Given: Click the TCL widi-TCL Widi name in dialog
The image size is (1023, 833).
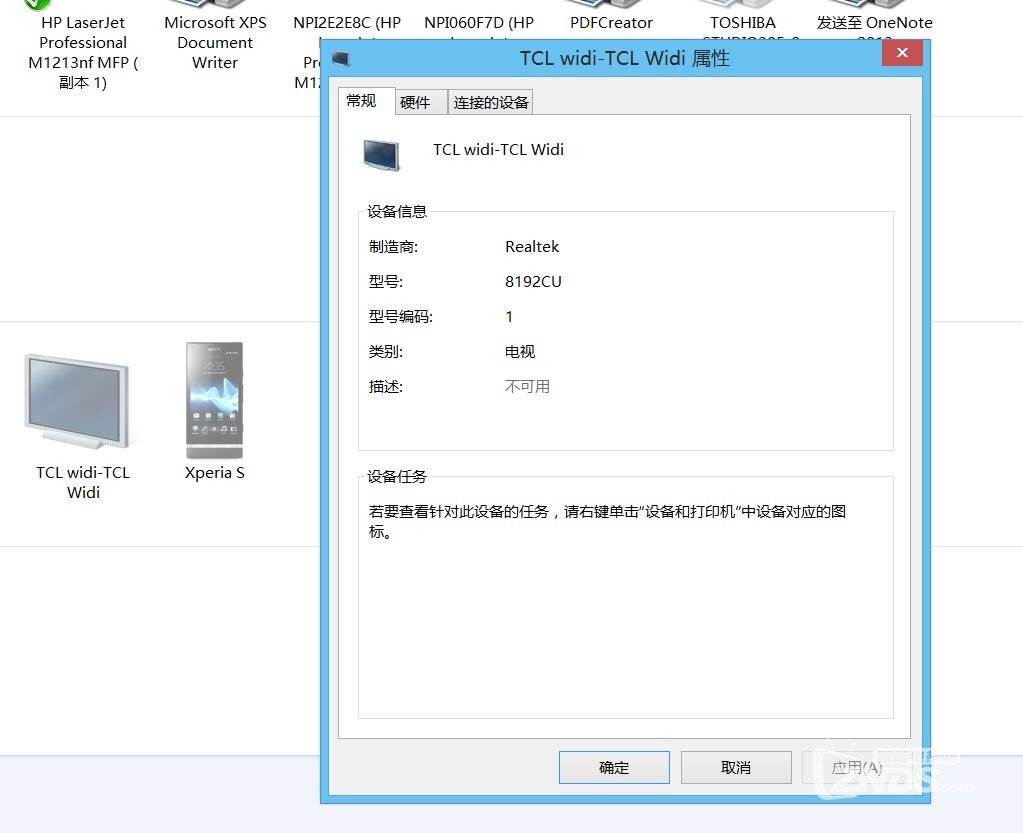Looking at the screenshot, I should pyautogui.click(x=498, y=149).
